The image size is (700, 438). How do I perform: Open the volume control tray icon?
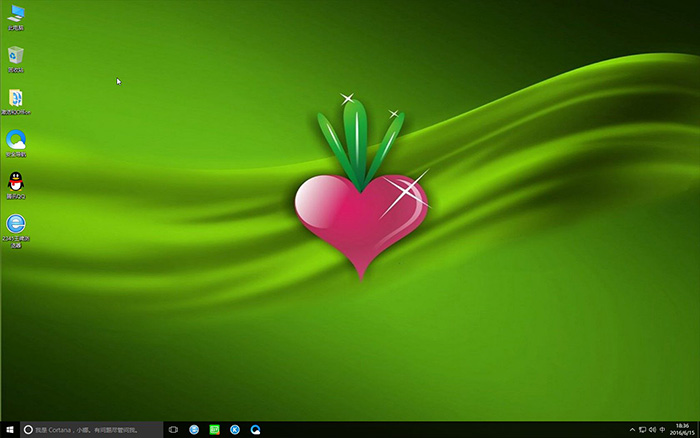pos(652,430)
